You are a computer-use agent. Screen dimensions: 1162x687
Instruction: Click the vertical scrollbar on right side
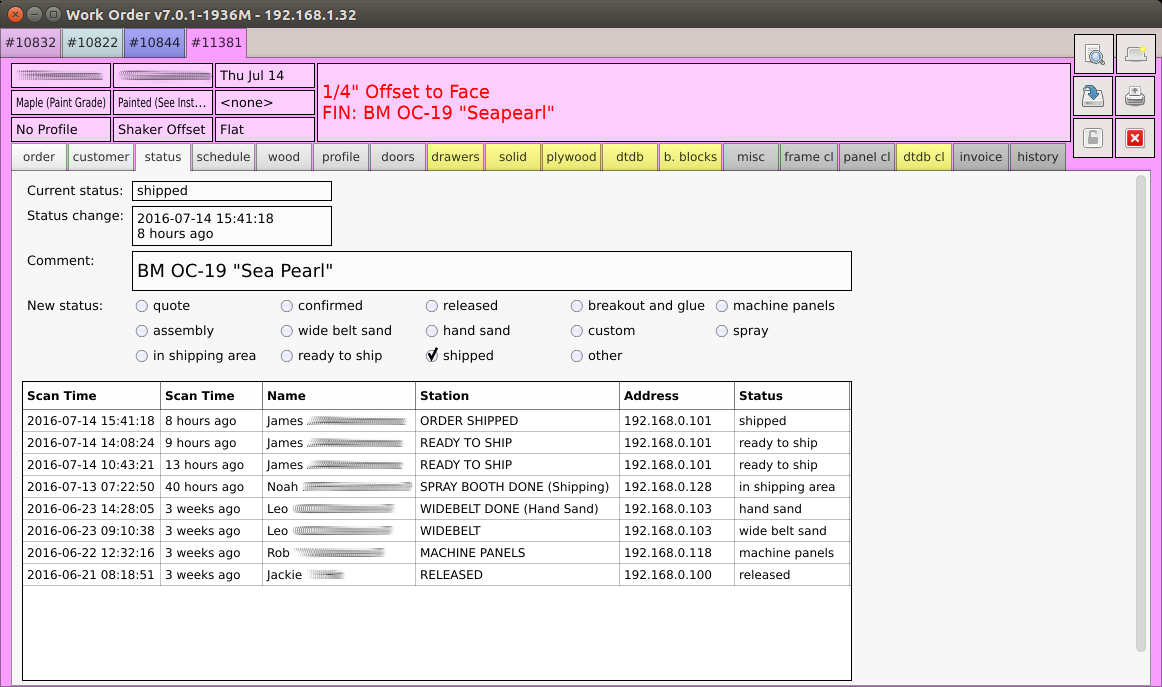tap(1141, 412)
